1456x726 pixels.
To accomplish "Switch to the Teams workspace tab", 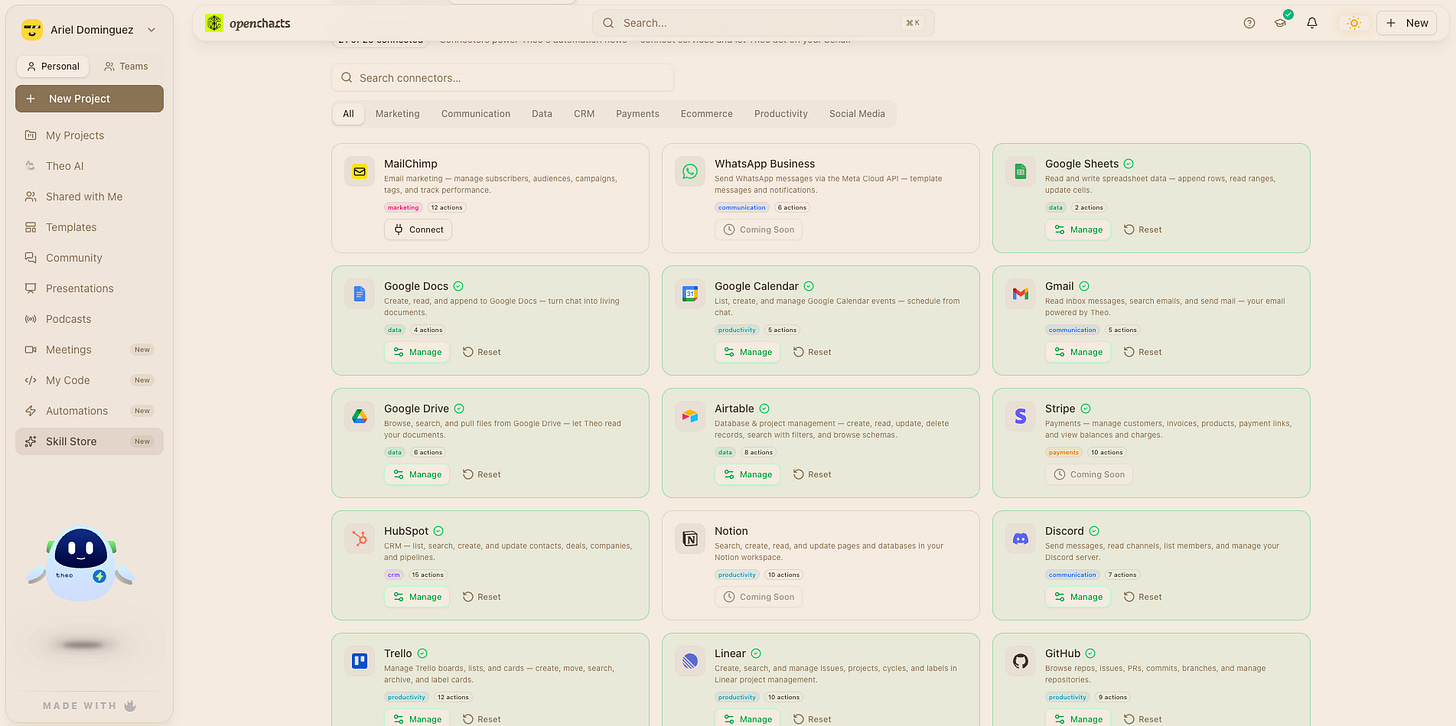I will pos(126,66).
